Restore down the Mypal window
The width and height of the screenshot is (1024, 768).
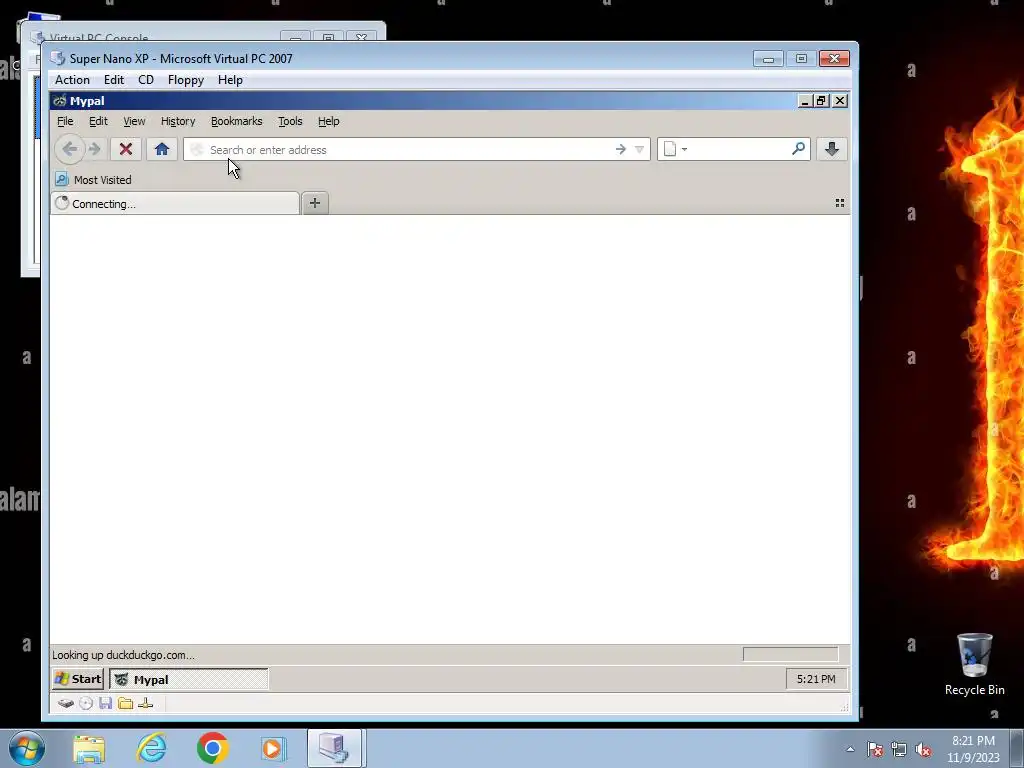click(822, 101)
